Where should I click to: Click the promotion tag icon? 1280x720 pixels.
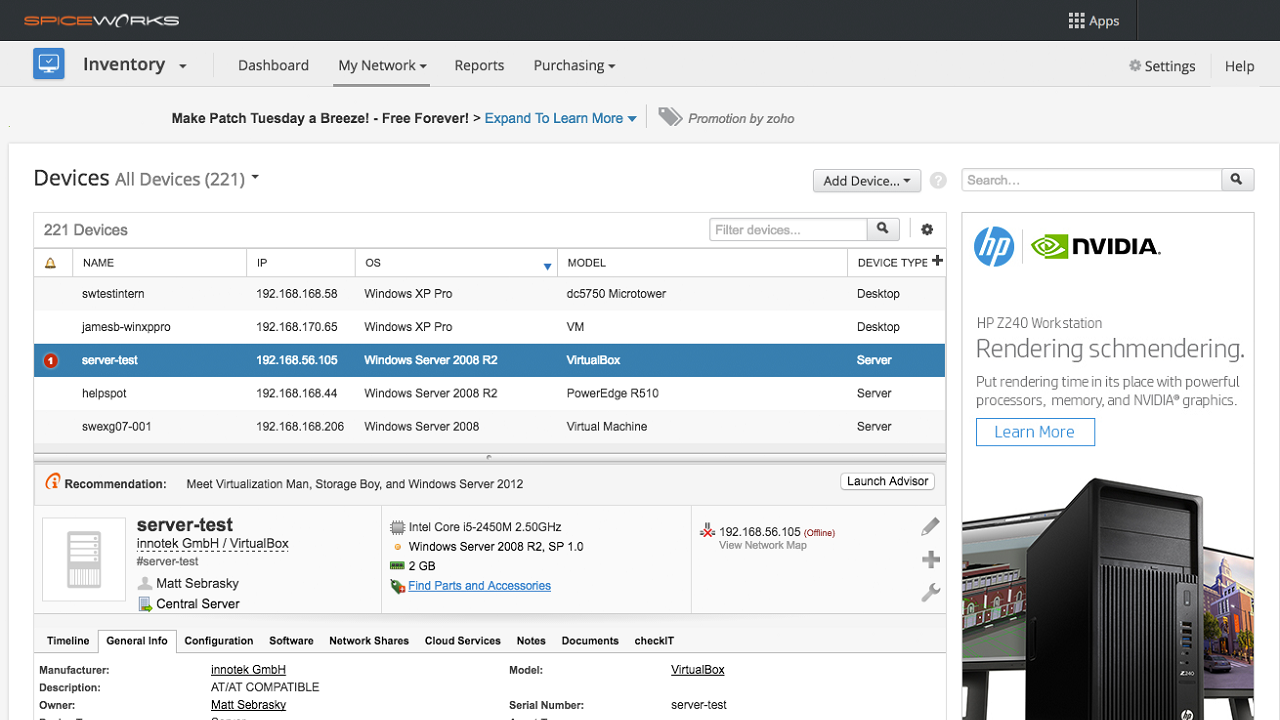point(670,117)
